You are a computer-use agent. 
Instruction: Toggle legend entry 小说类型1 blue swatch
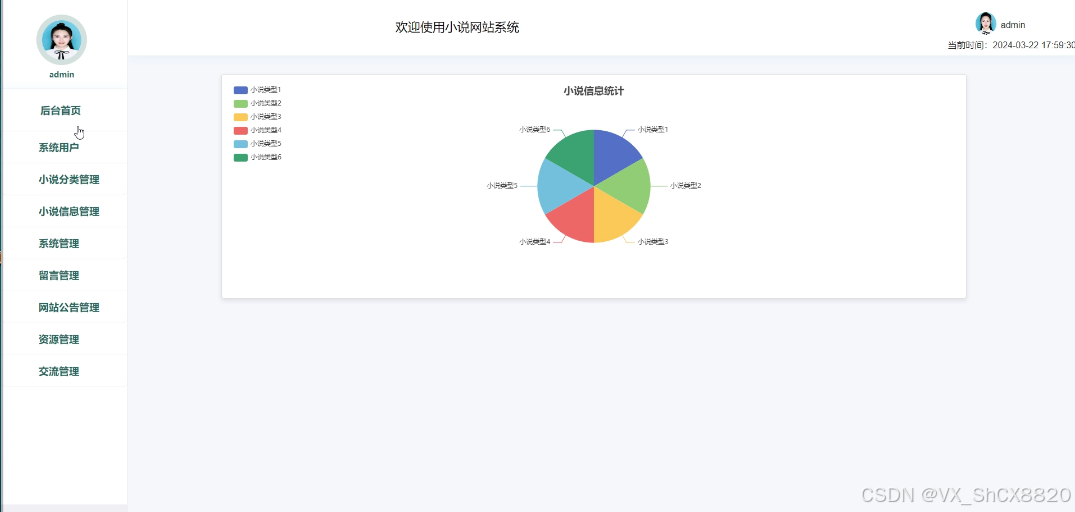click(x=241, y=90)
